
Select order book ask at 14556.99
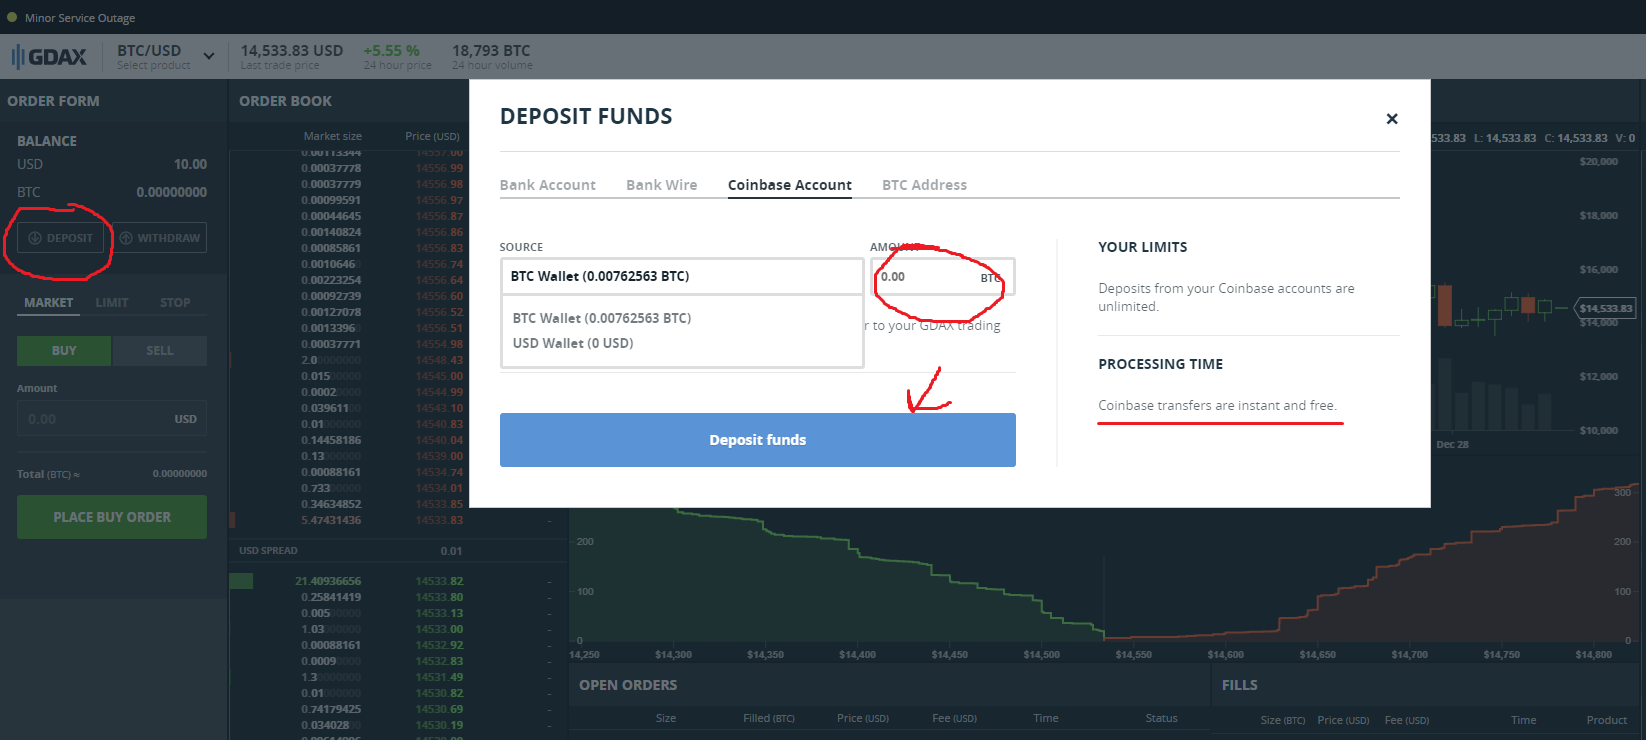coord(398,168)
